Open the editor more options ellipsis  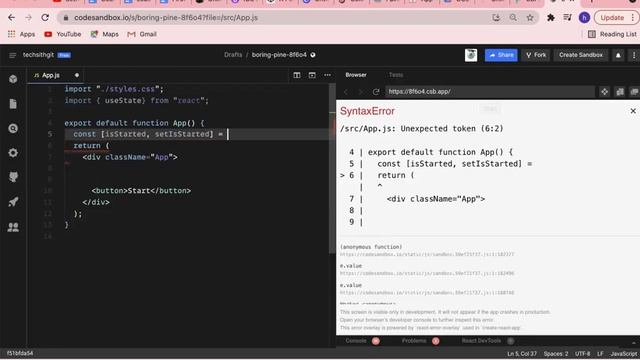click(327, 75)
